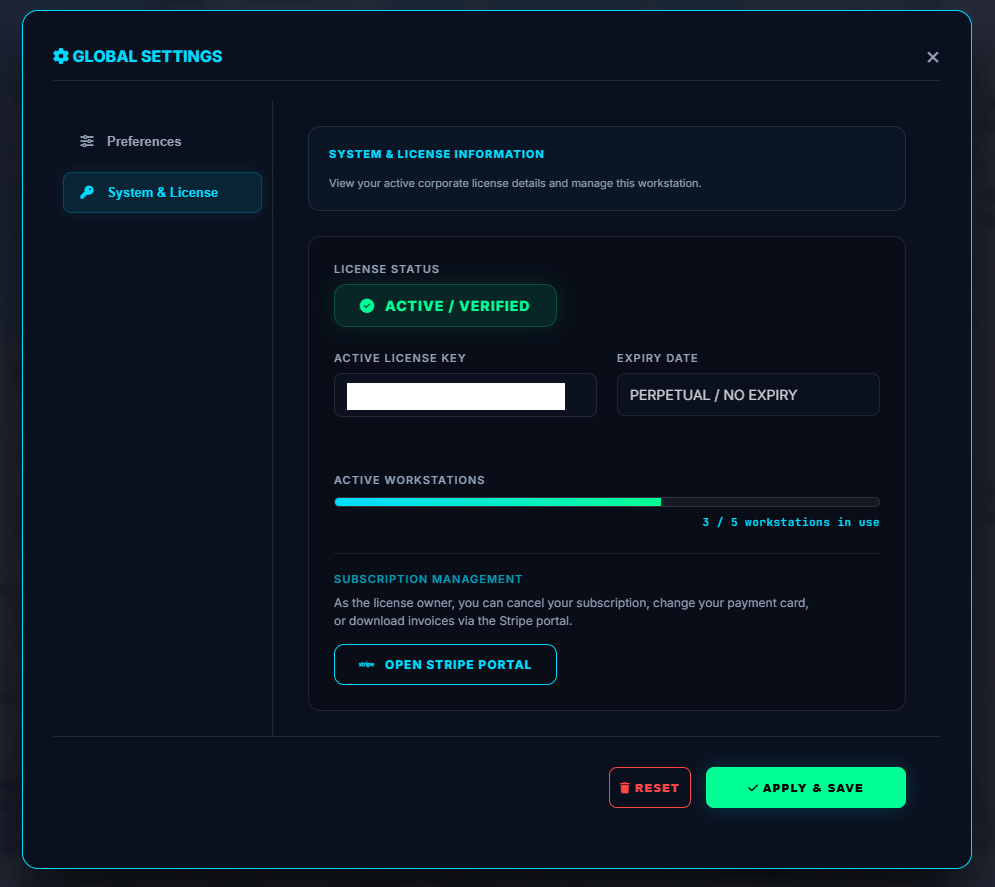995x887 pixels.
Task: Click the 3 / 5 workstations in use text
Action: coord(791,521)
